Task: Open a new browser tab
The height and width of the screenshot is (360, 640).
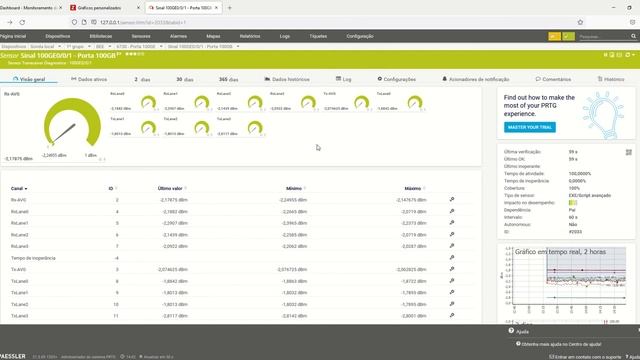Action: click(x=229, y=8)
